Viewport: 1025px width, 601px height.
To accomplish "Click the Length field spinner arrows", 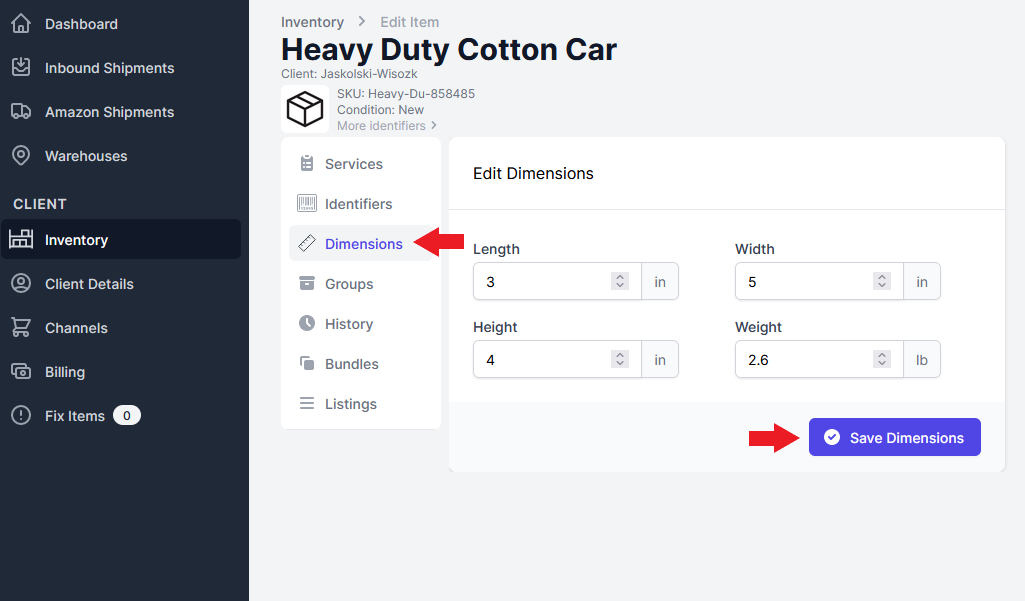I will (620, 281).
